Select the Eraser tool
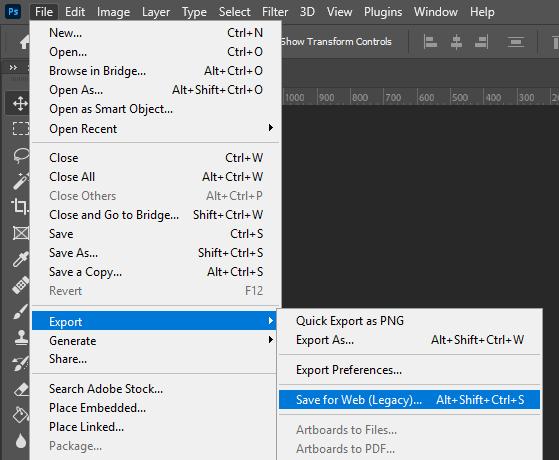 click(21, 389)
